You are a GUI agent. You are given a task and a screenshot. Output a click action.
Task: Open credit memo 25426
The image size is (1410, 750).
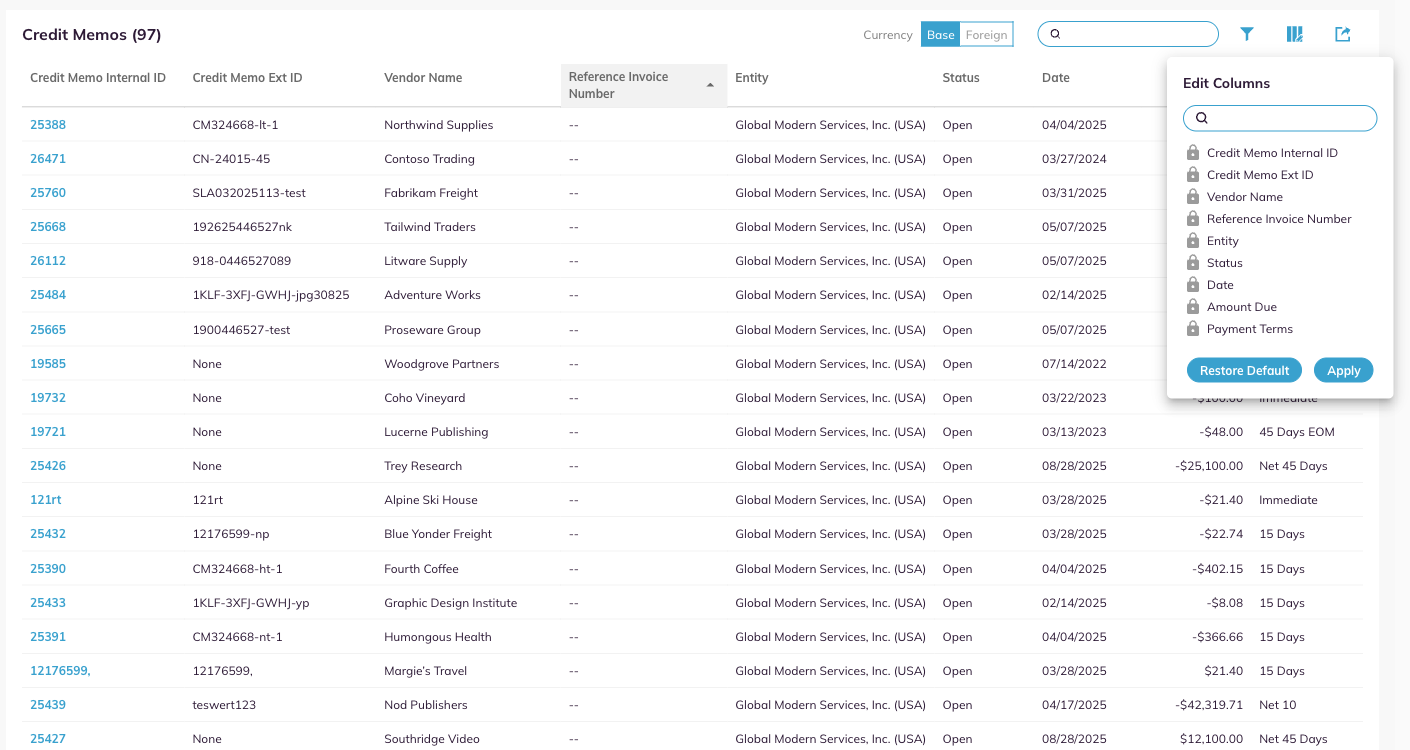tap(48, 466)
